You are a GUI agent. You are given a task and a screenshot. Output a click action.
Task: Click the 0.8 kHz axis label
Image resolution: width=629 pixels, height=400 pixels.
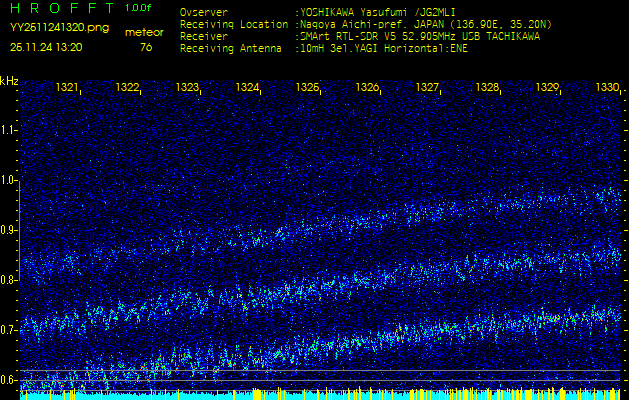click(x=8, y=280)
